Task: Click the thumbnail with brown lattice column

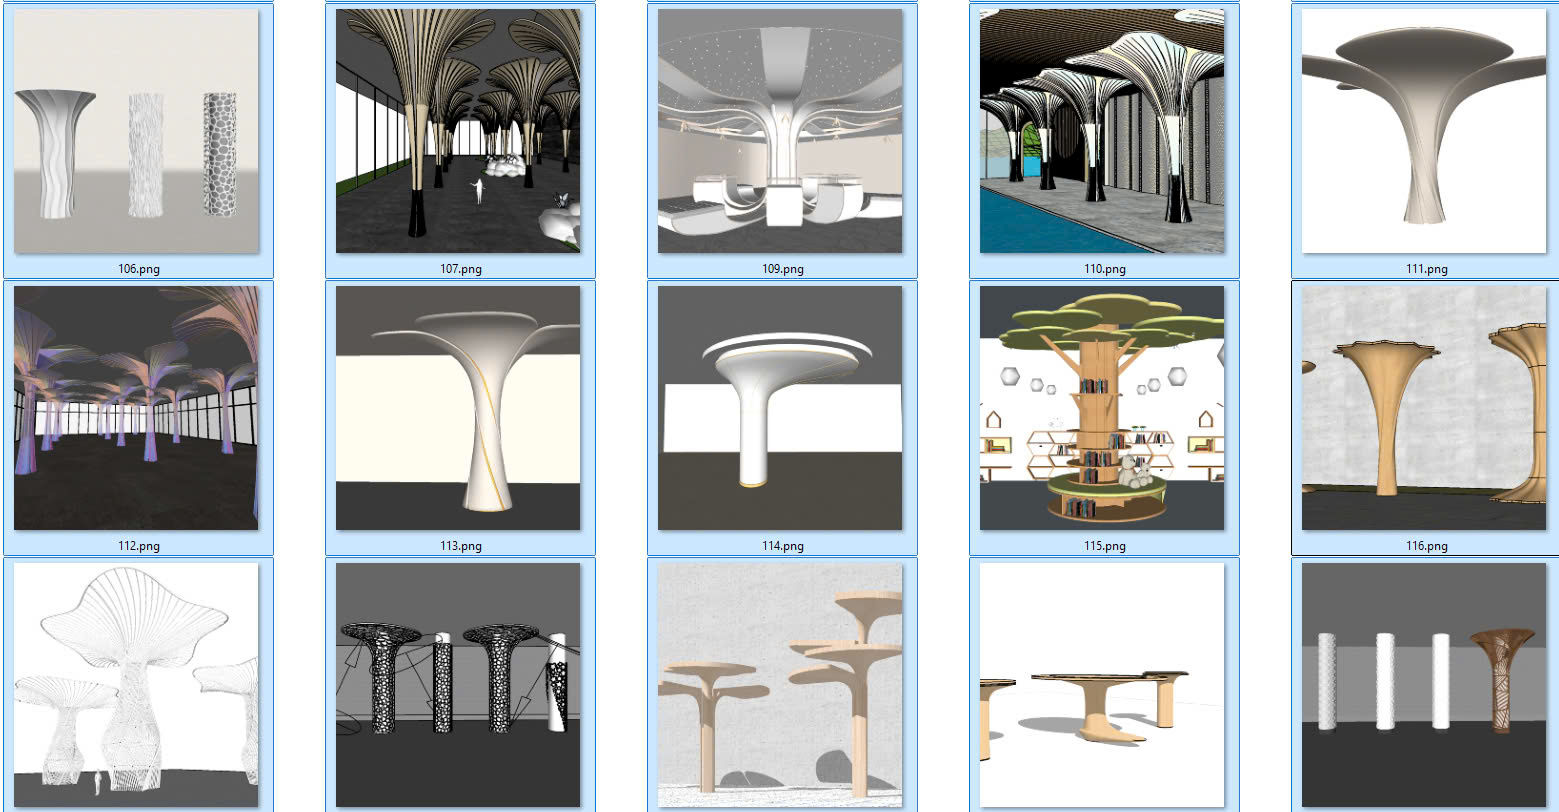Action: click(1424, 685)
